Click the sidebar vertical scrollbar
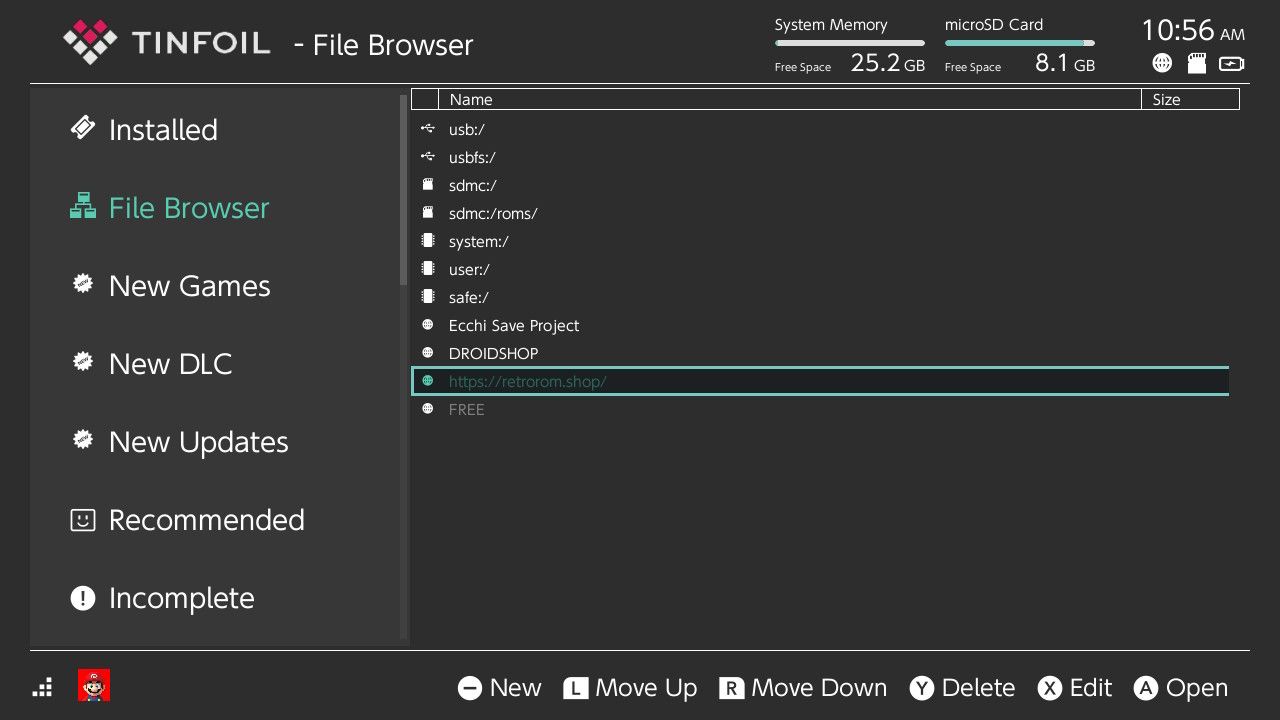The height and width of the screenshot is (720, 1280). (403, 190)
